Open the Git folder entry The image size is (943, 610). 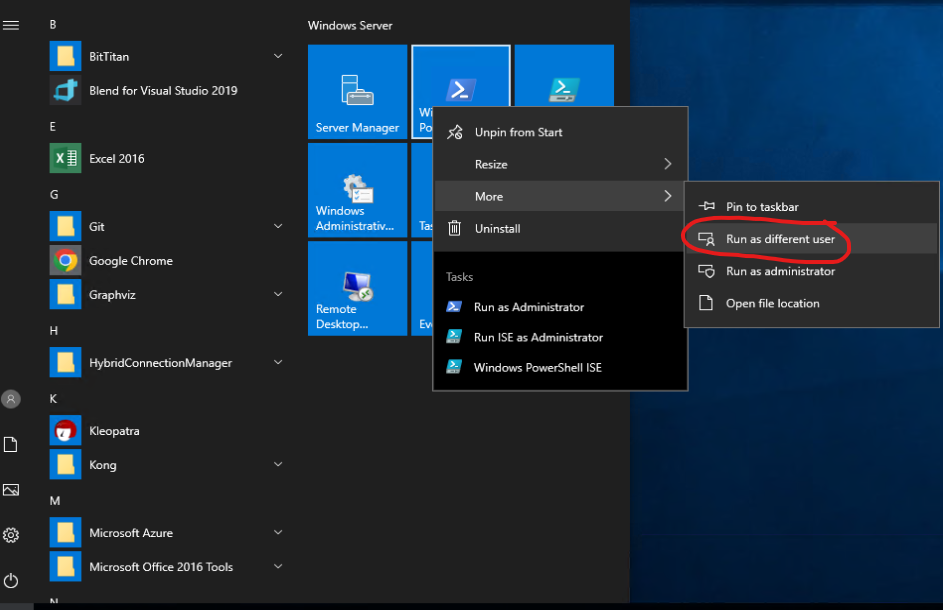pyautogui.click(x=165, y=227)
